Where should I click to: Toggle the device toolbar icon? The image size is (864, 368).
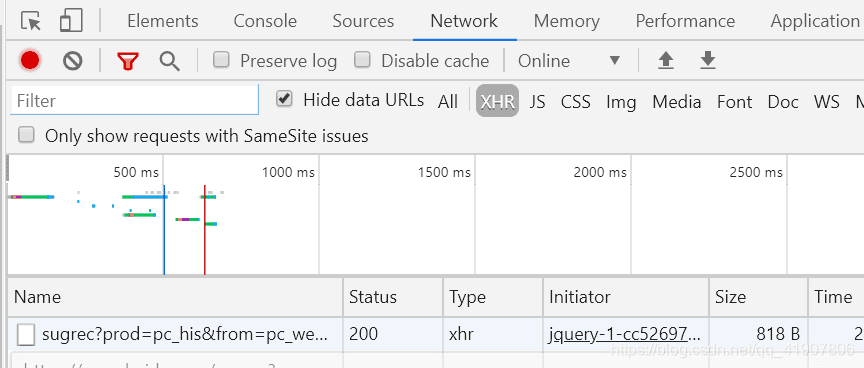tap(71, 21)
